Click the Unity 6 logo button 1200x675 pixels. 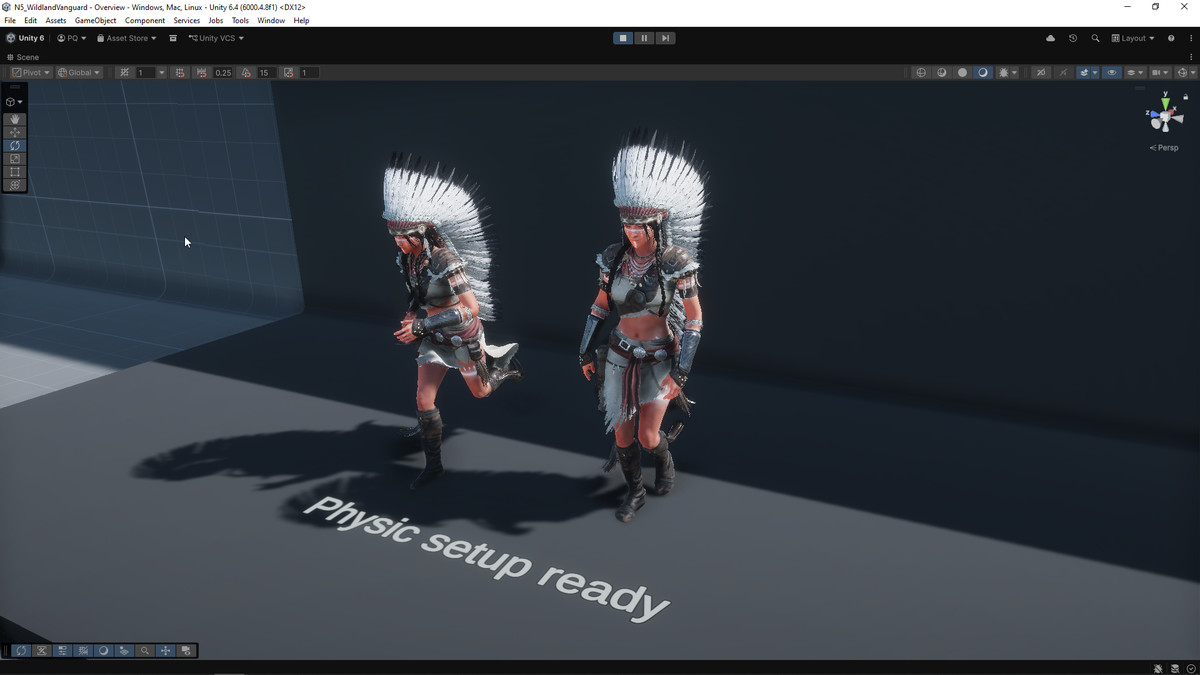click(26, 38)
